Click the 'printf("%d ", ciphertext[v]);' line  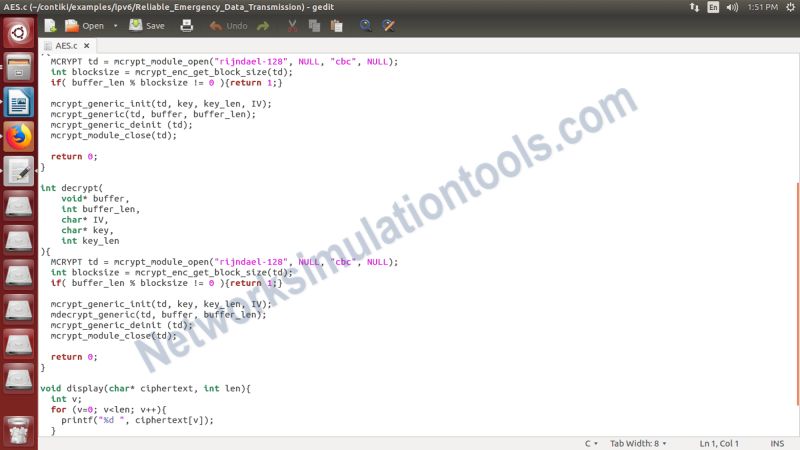click(x=137, y=420)
